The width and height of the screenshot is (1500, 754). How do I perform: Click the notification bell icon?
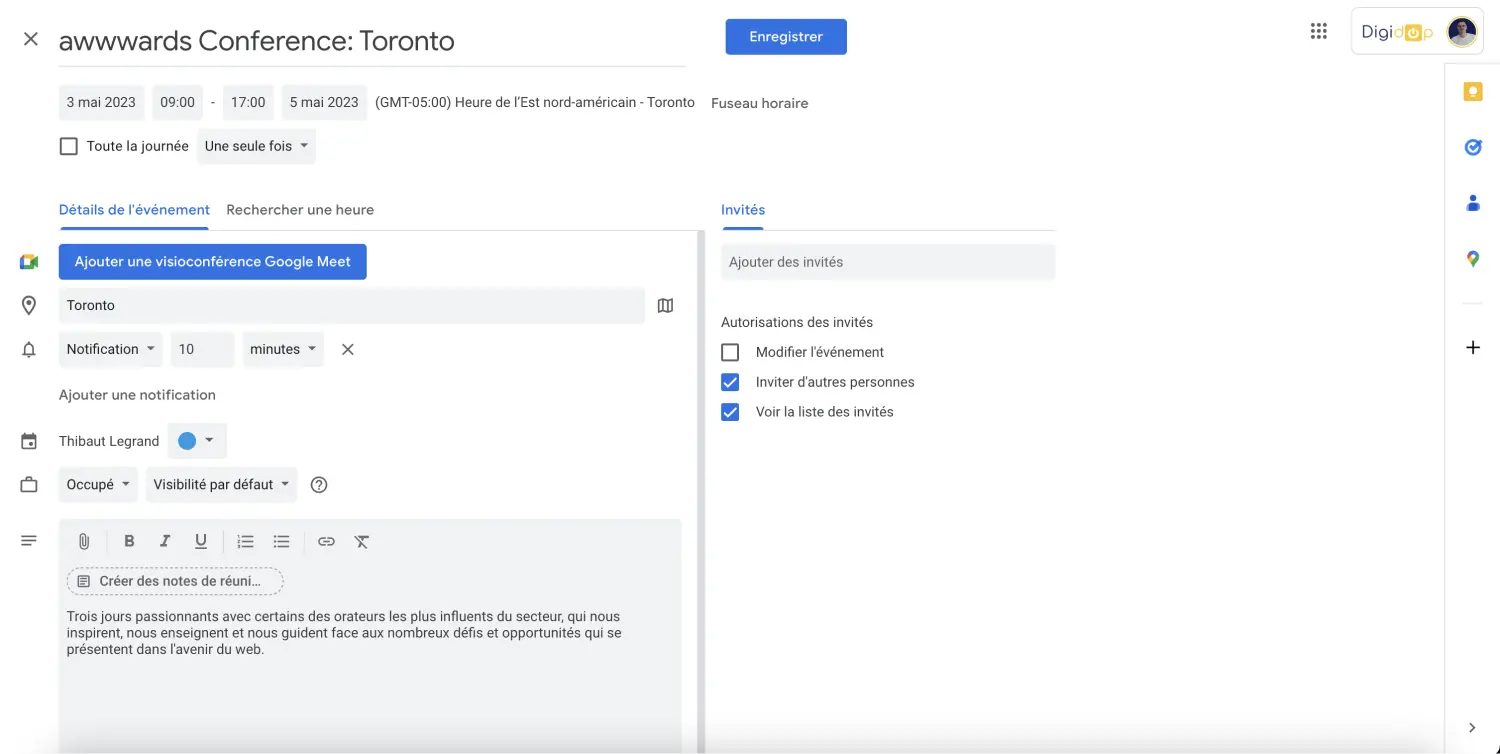pos(29,350)
